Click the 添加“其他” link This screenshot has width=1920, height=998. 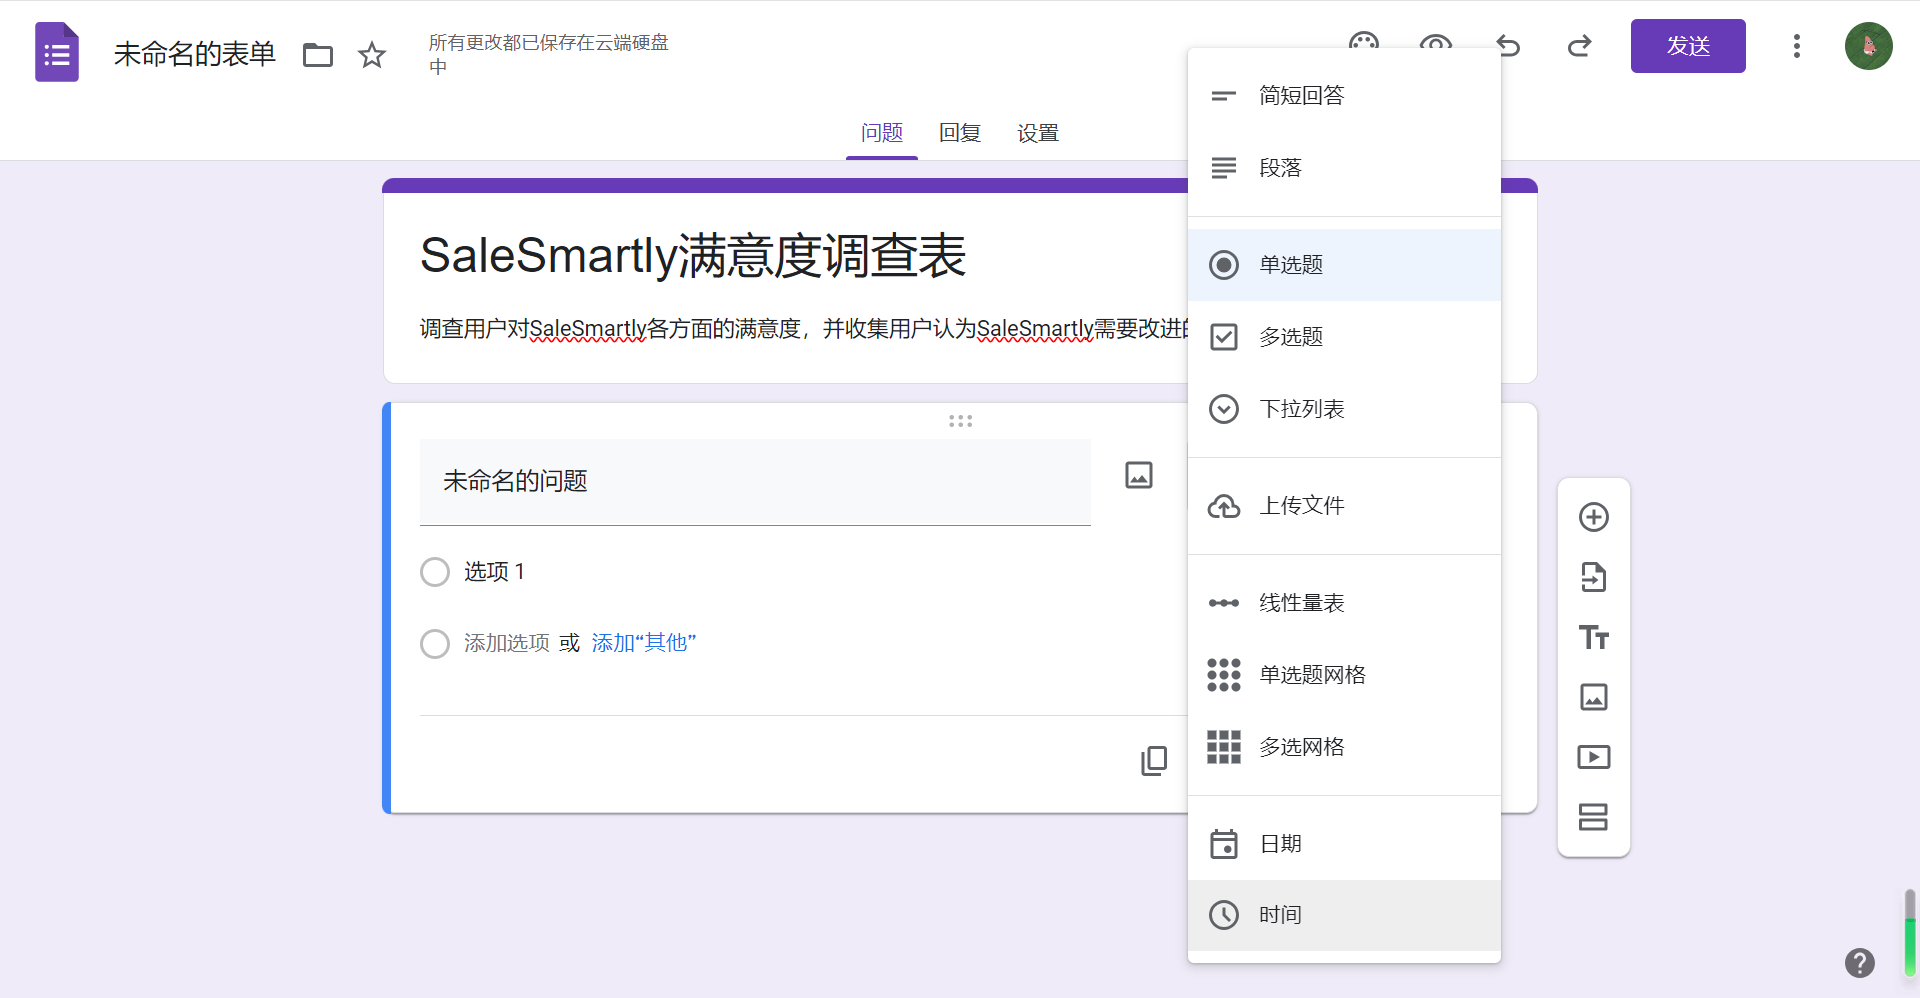643,643
